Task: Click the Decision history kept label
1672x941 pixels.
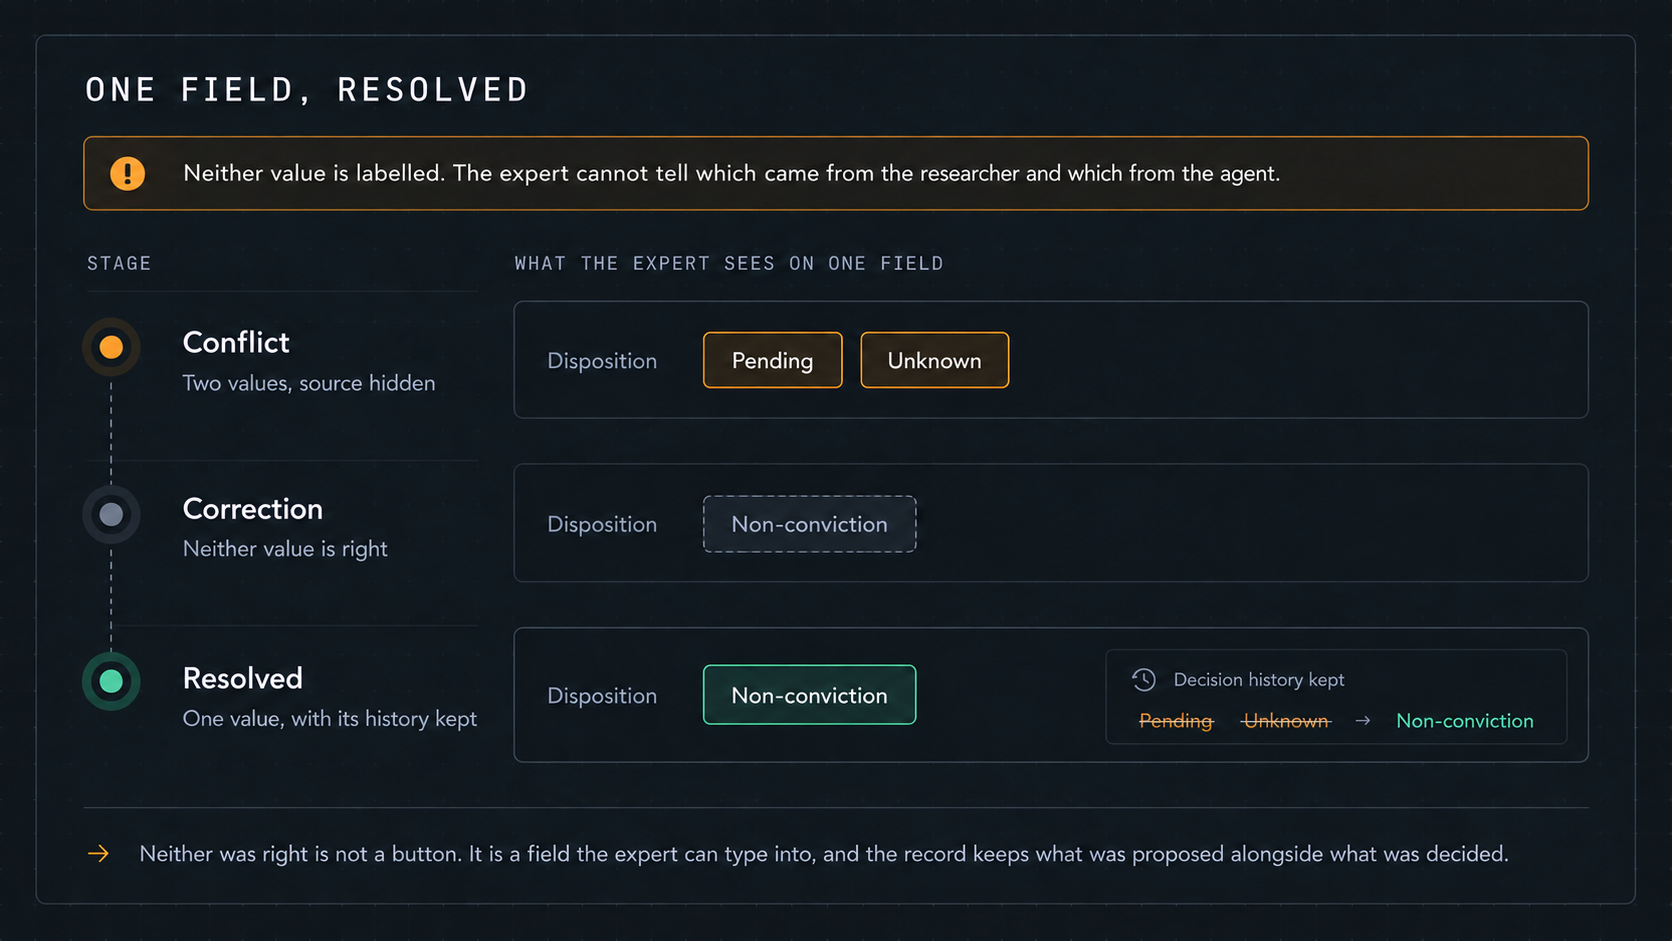Action: [x=1259, y=680]
